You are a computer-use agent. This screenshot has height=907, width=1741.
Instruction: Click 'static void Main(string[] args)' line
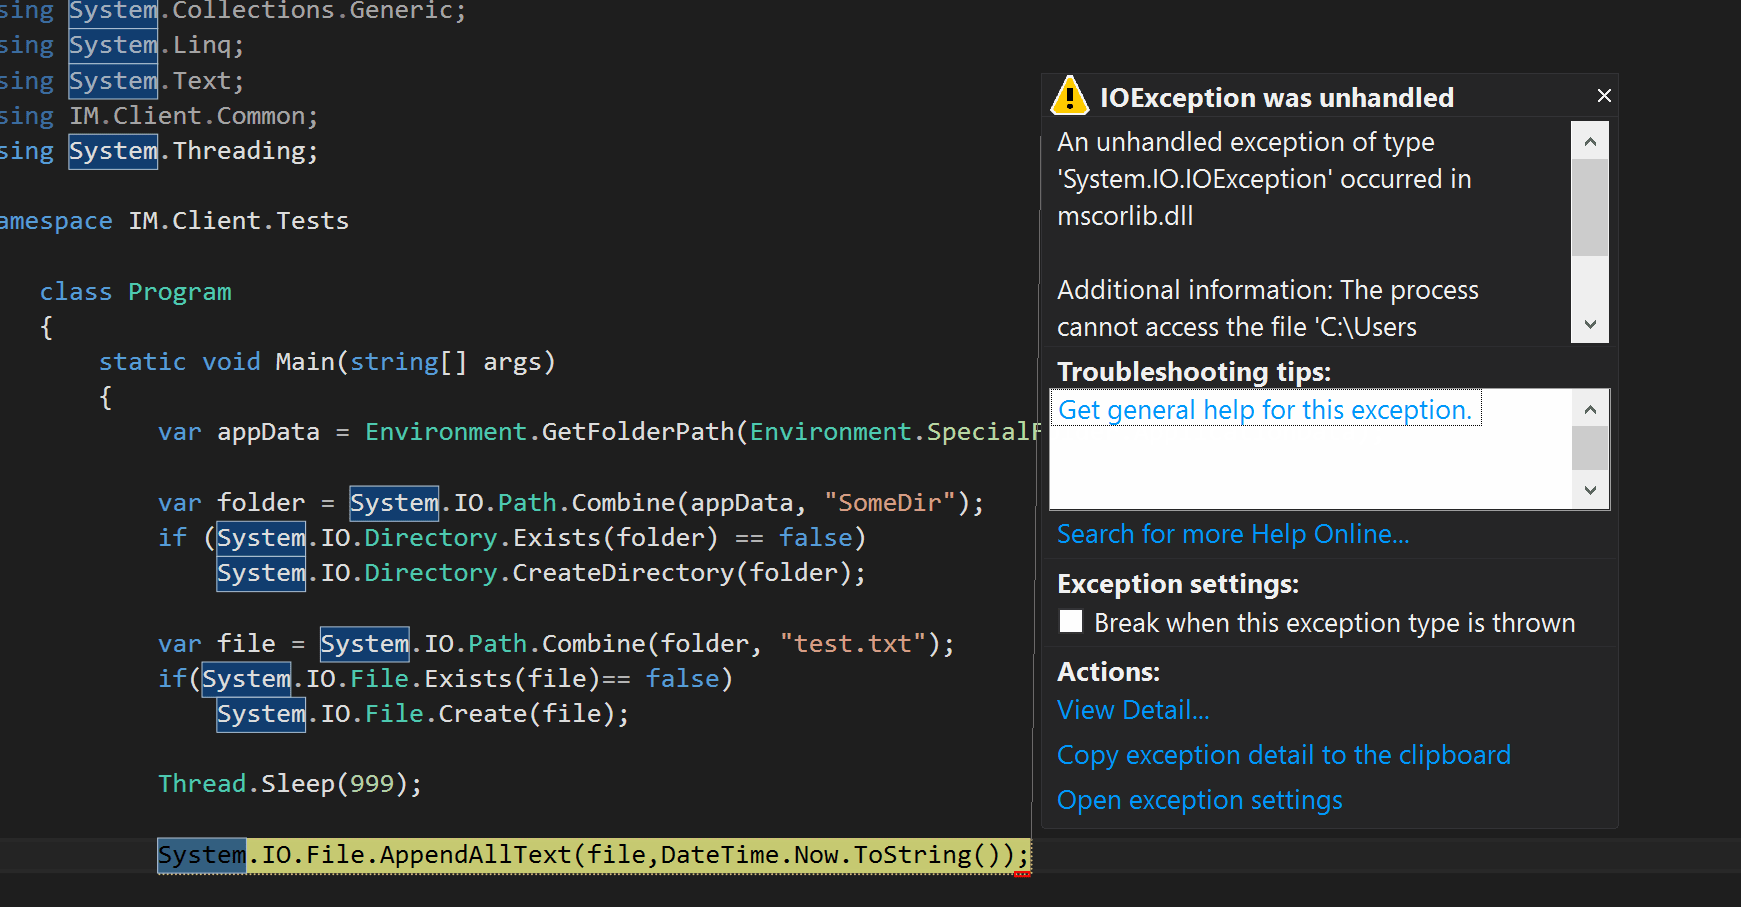327,361
